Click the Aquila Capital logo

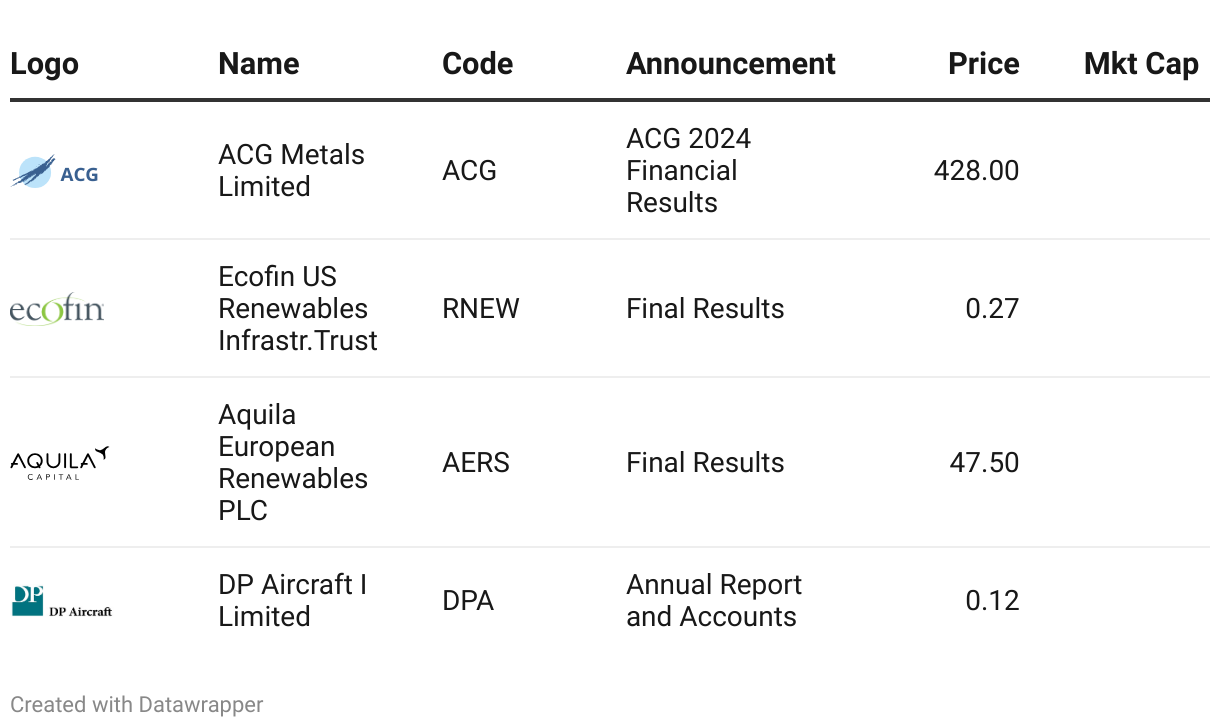(59, 463)
